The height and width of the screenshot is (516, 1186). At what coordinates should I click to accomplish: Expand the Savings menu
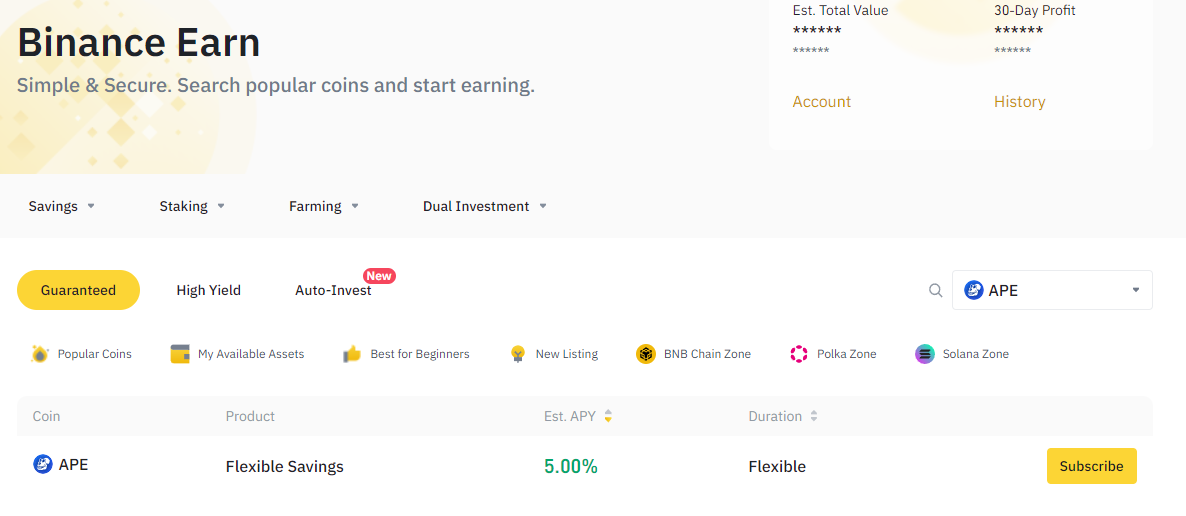point(62,206)
